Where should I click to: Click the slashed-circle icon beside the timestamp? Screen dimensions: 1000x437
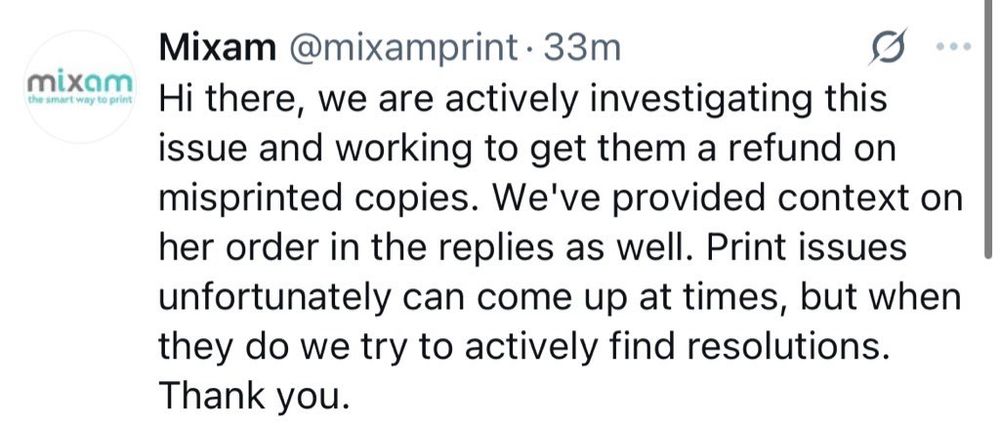(887, 47)
